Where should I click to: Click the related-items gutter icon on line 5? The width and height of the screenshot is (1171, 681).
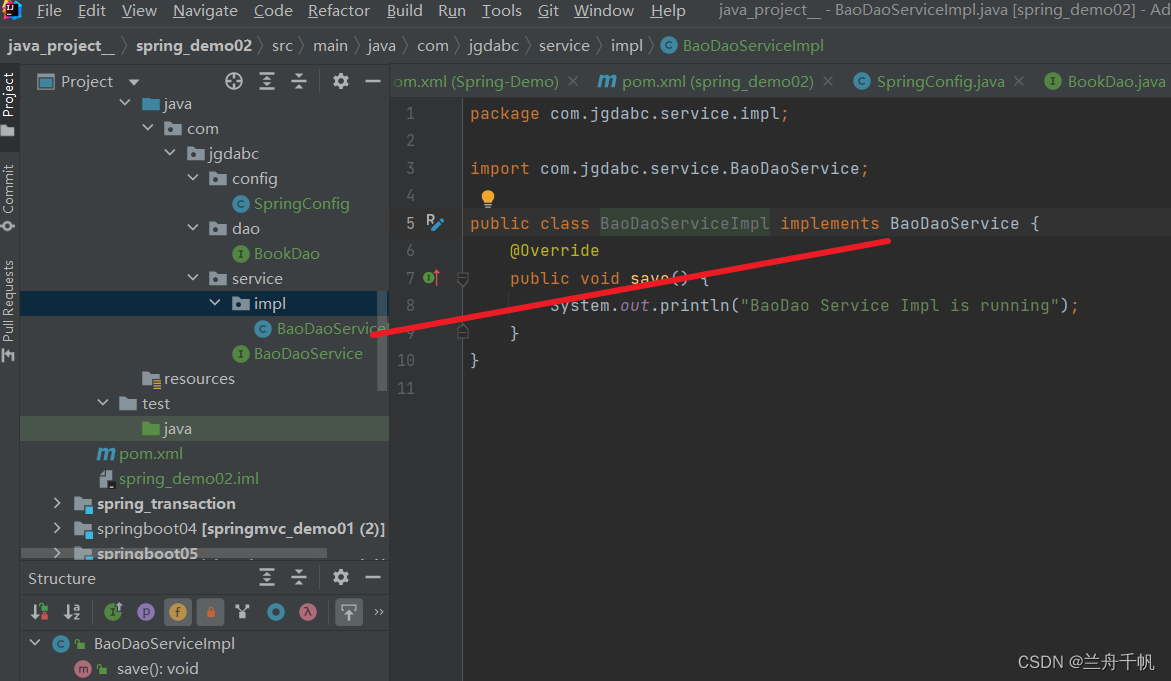[x=435, y=222]
